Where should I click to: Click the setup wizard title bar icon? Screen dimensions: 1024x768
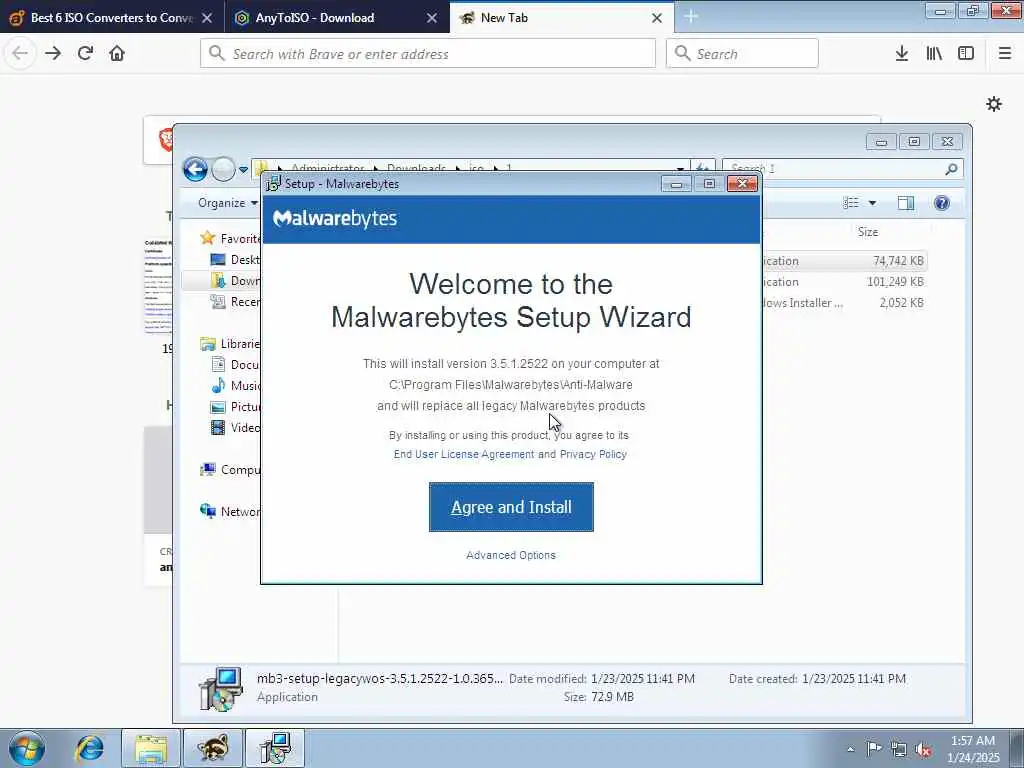point(273,184)
